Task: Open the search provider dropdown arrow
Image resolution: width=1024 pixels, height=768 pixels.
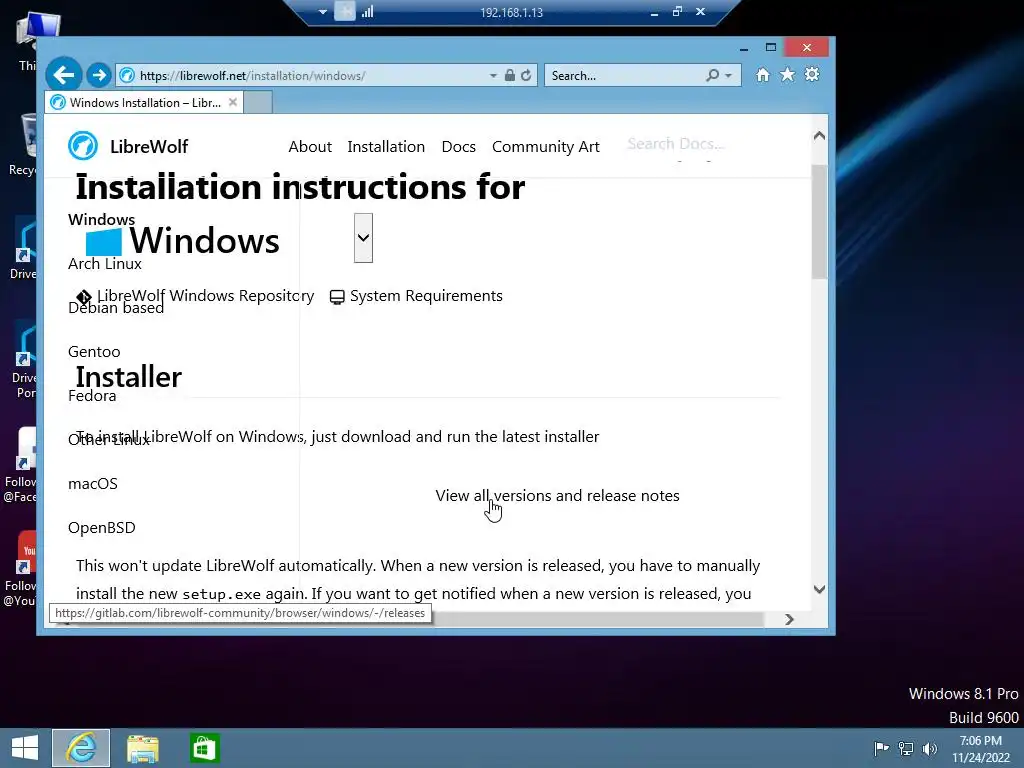Action: click(728, 76)
